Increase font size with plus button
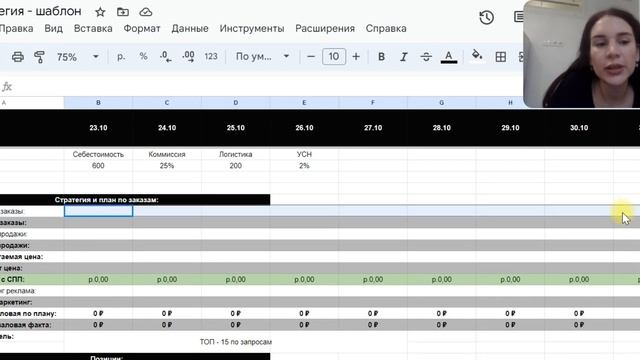640x360 pixels. coord(356,56)
